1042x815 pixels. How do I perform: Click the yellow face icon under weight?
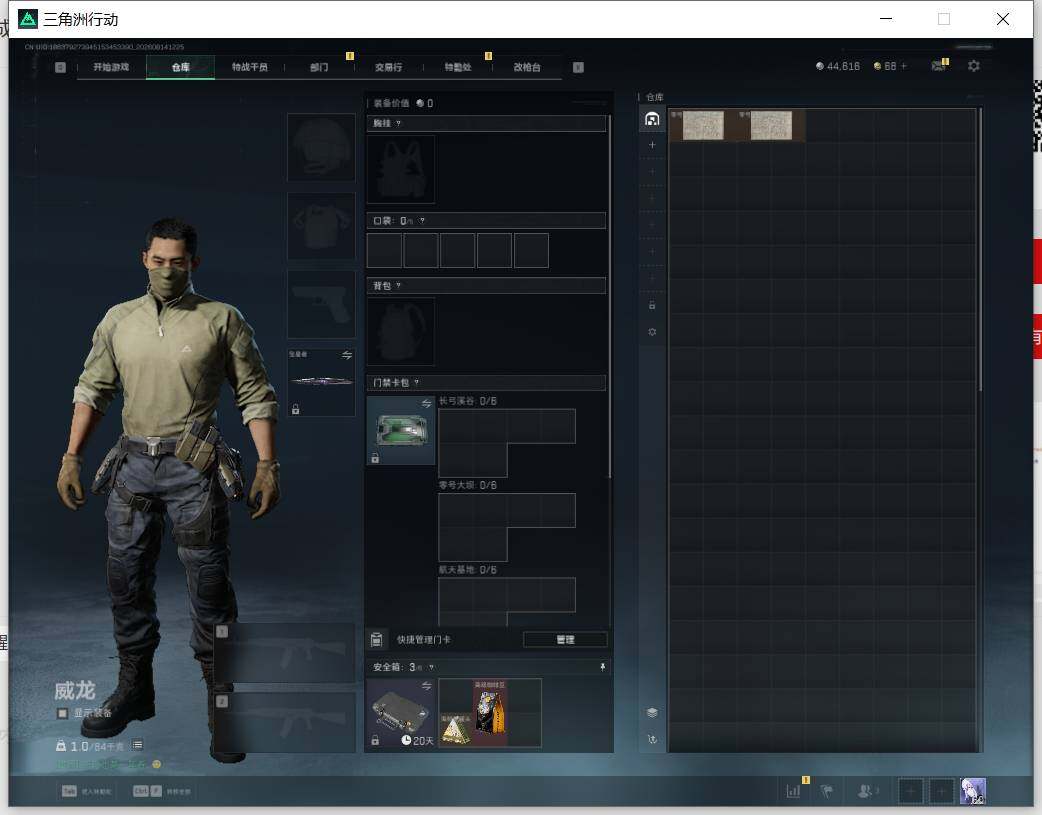pyautogui.click(x=157, y=764)
